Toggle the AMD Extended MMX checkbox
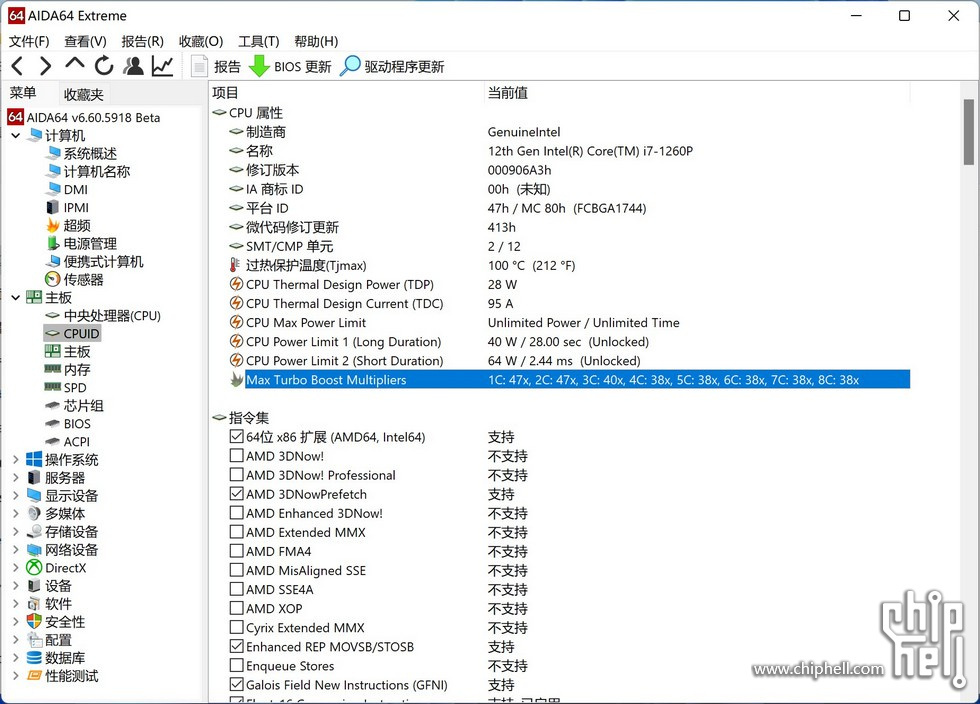Image resolution: width=980 pixels, height=704 pixels. click(236, 532)
